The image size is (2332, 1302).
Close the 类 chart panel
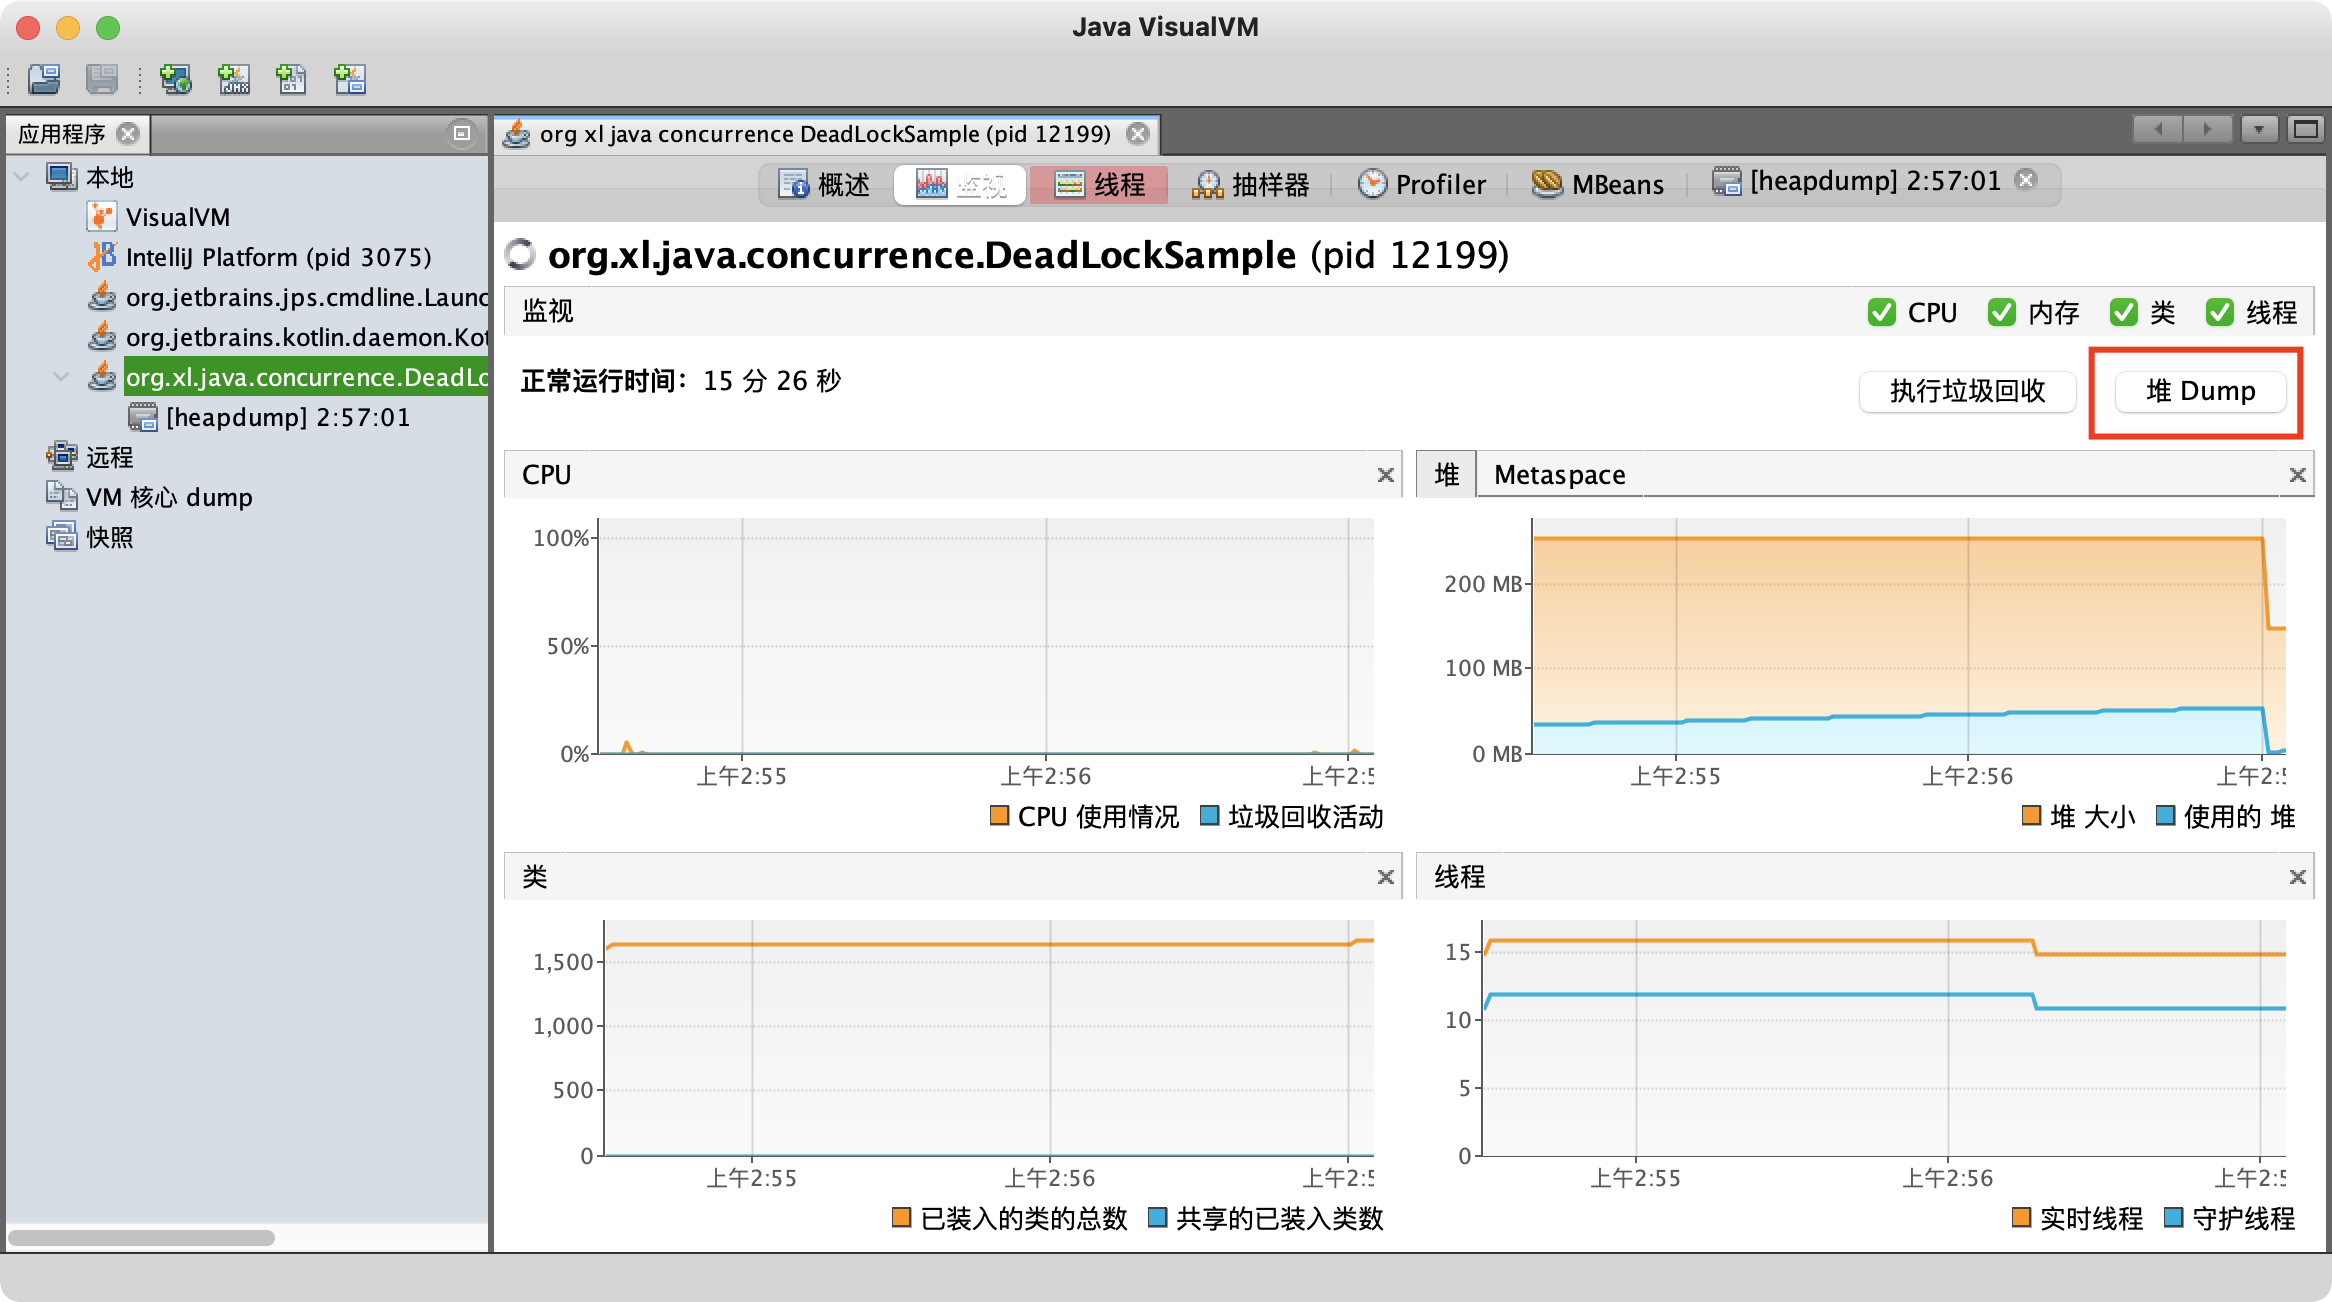pos(1386,877)
